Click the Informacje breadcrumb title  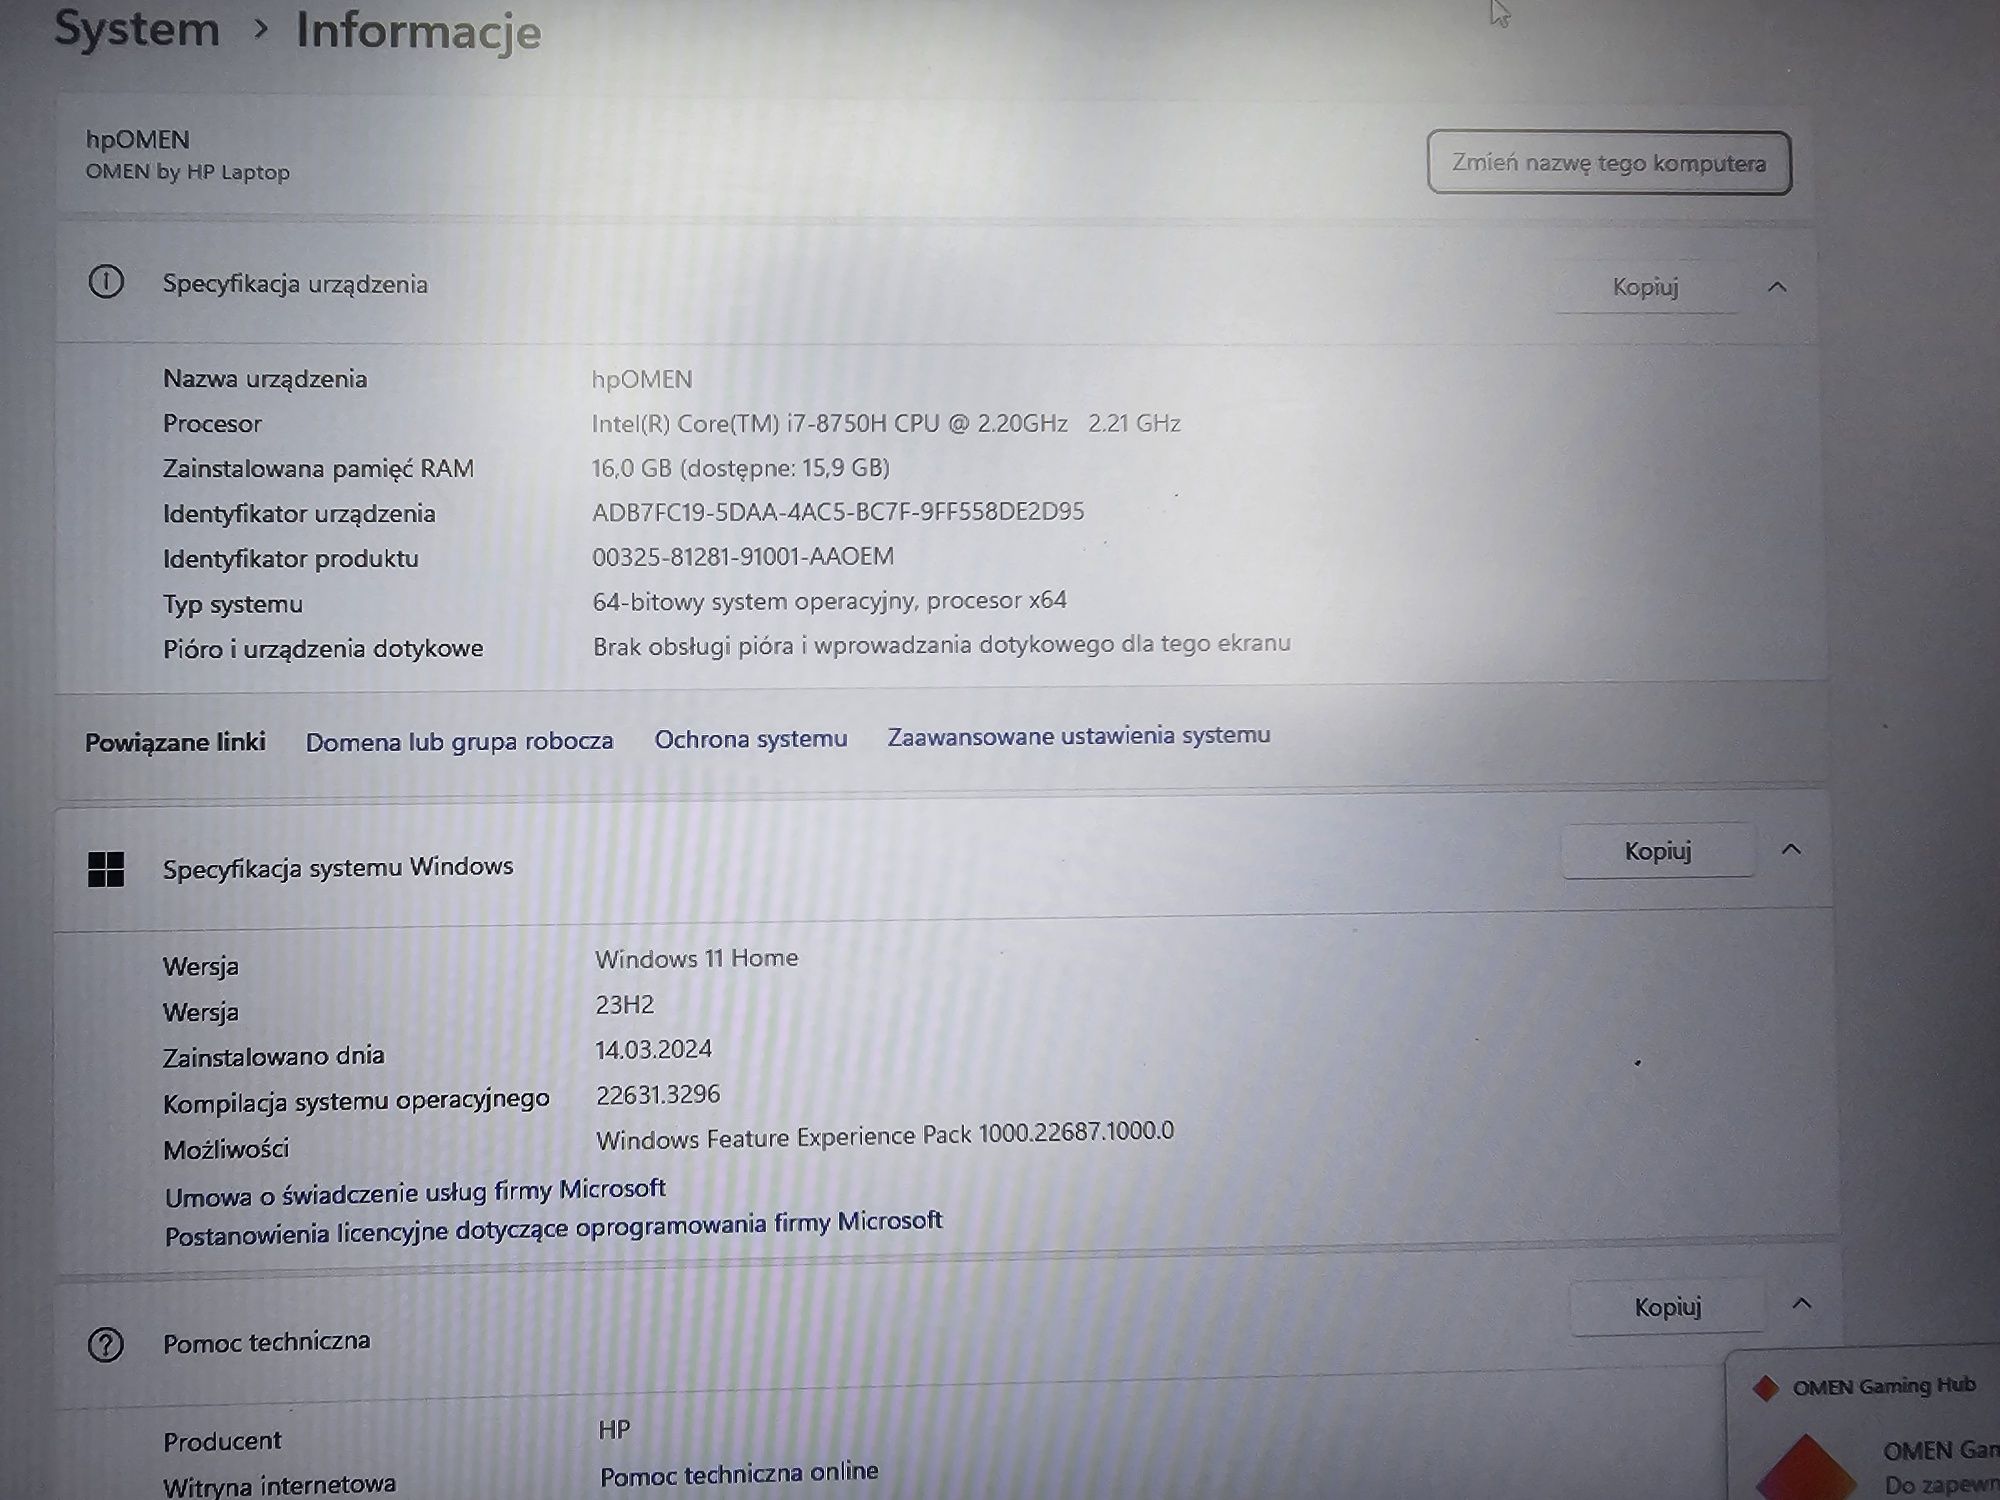(x=419, y=31)
